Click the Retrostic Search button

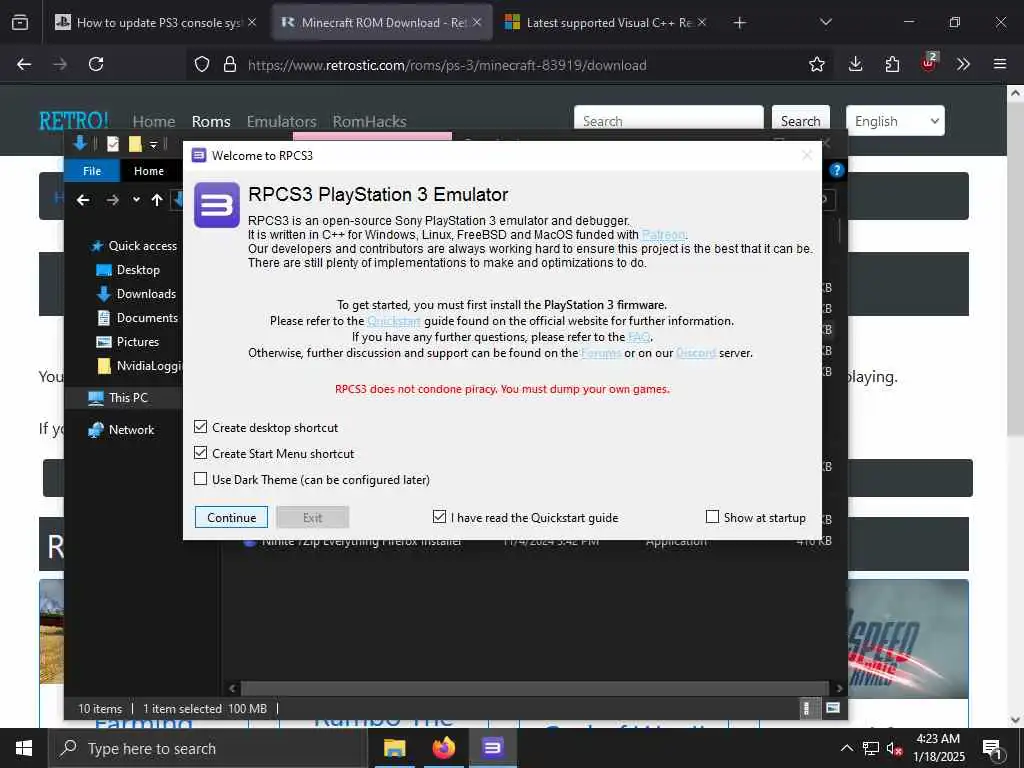(x=801, y=121)
